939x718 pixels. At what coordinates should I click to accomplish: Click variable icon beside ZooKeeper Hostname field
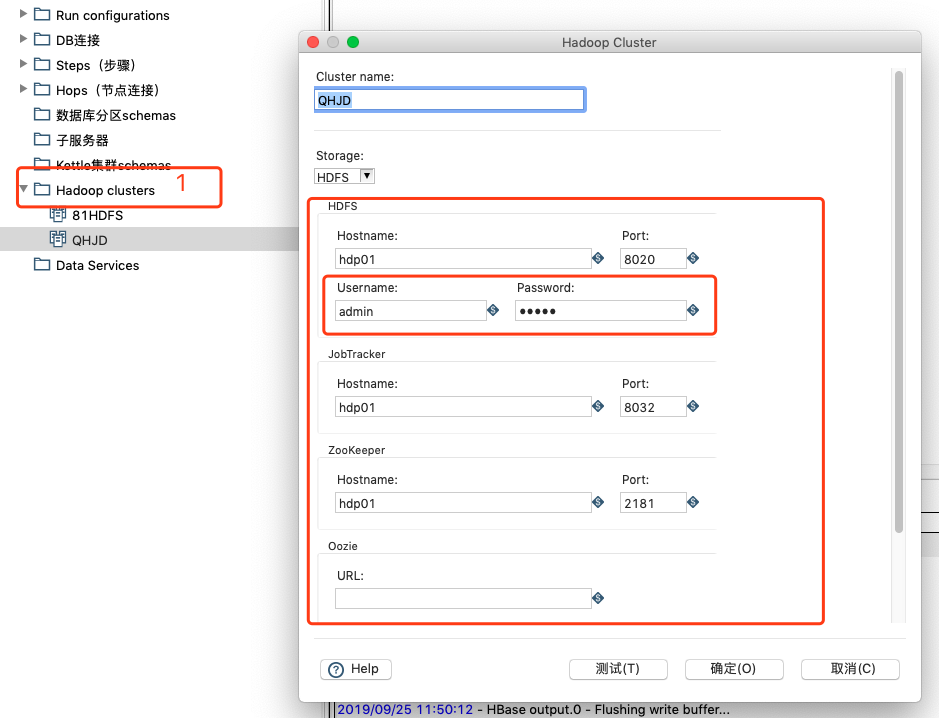point(598,502)
